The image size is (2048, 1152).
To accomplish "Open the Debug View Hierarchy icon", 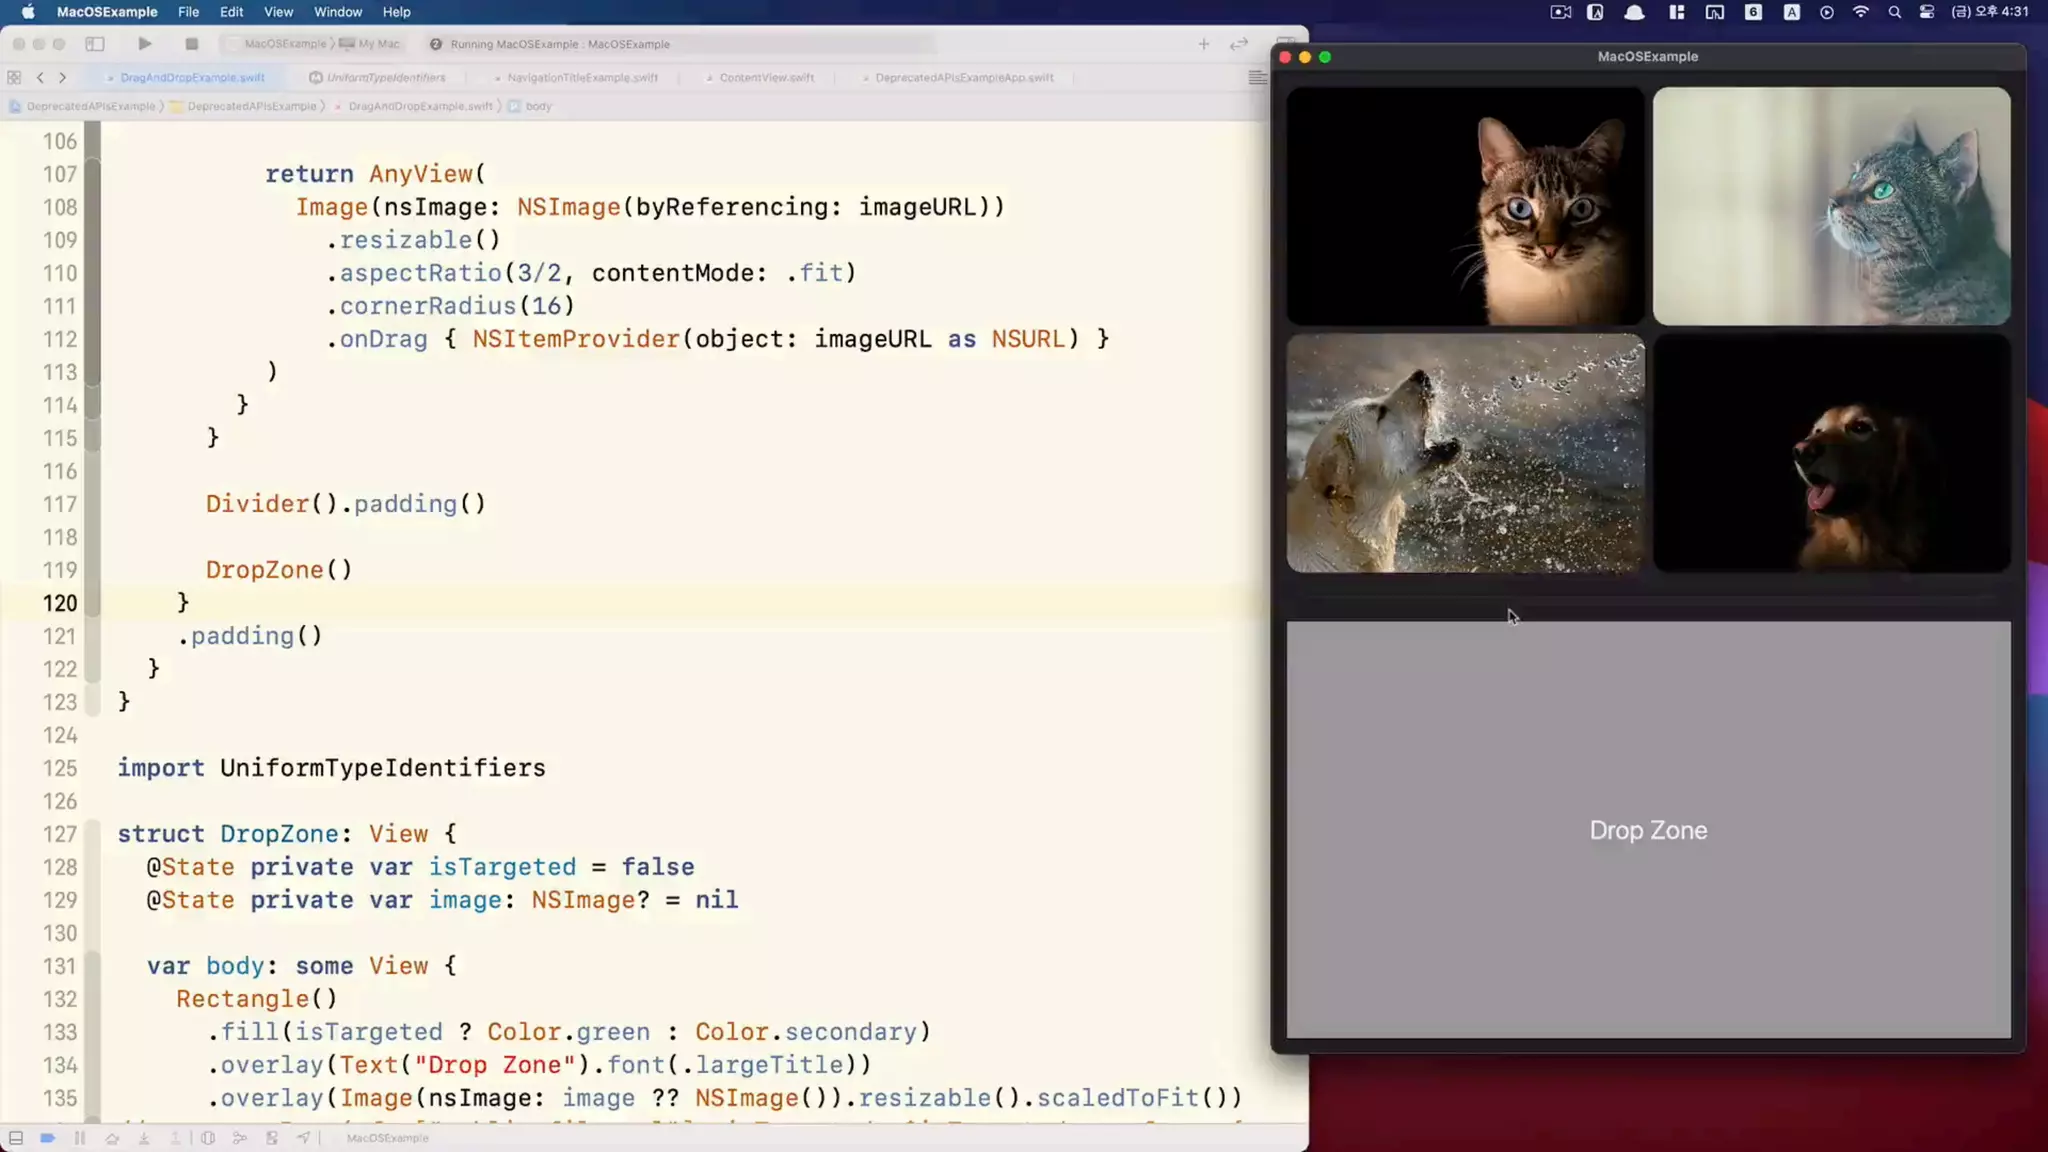I will point(208,1138).
